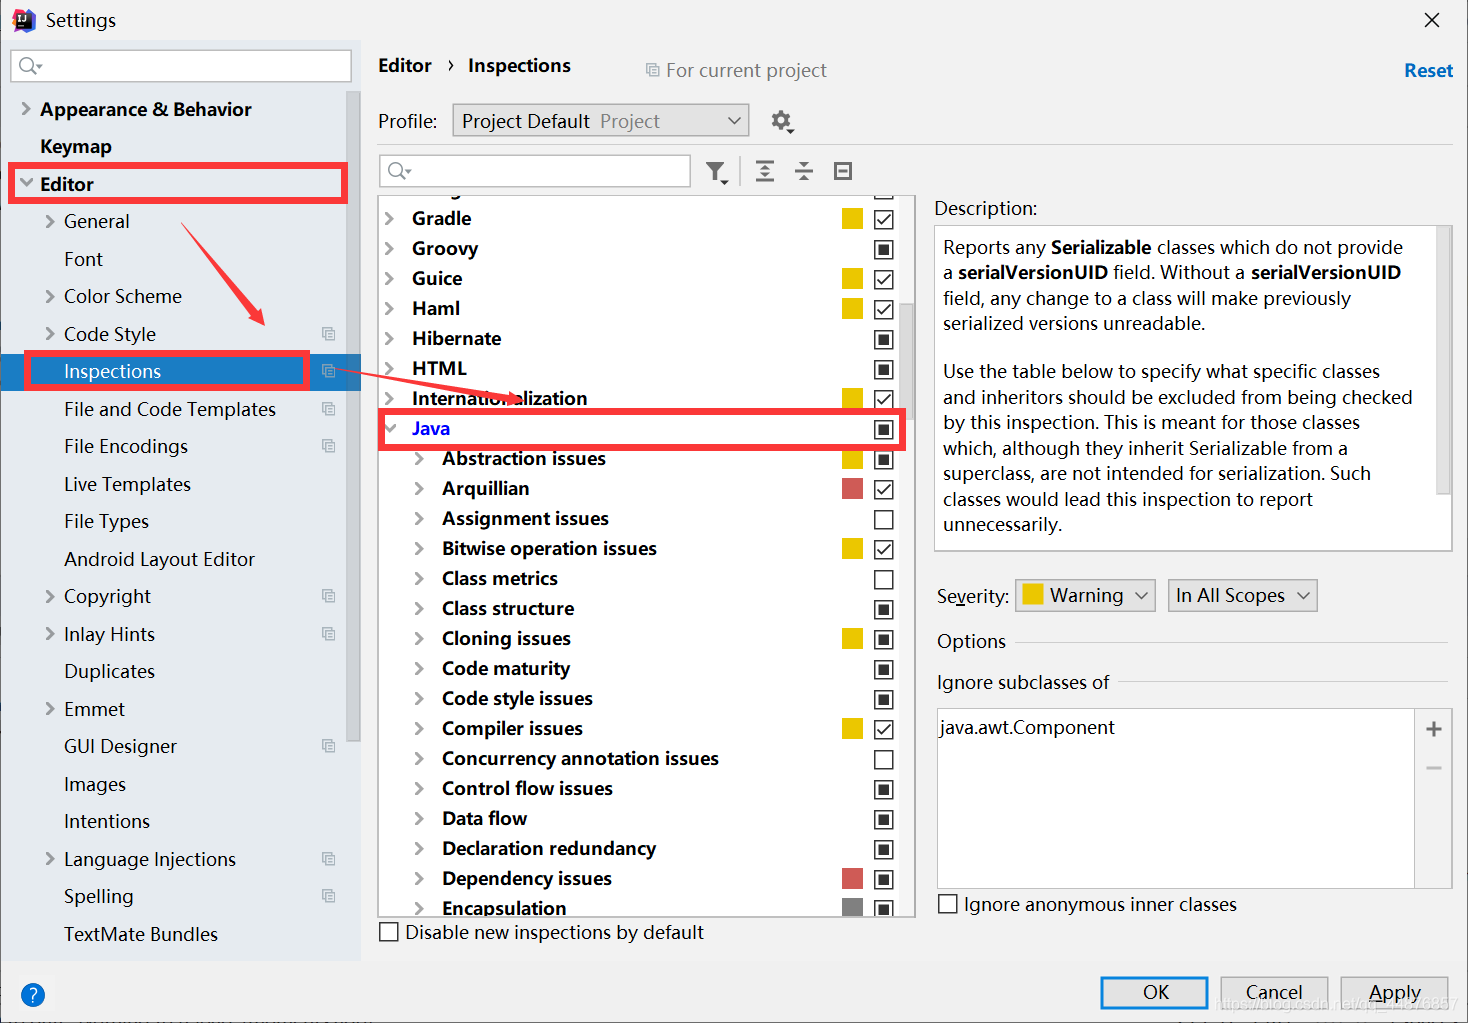Select TextMate Bundles settings page

point(141,934)
